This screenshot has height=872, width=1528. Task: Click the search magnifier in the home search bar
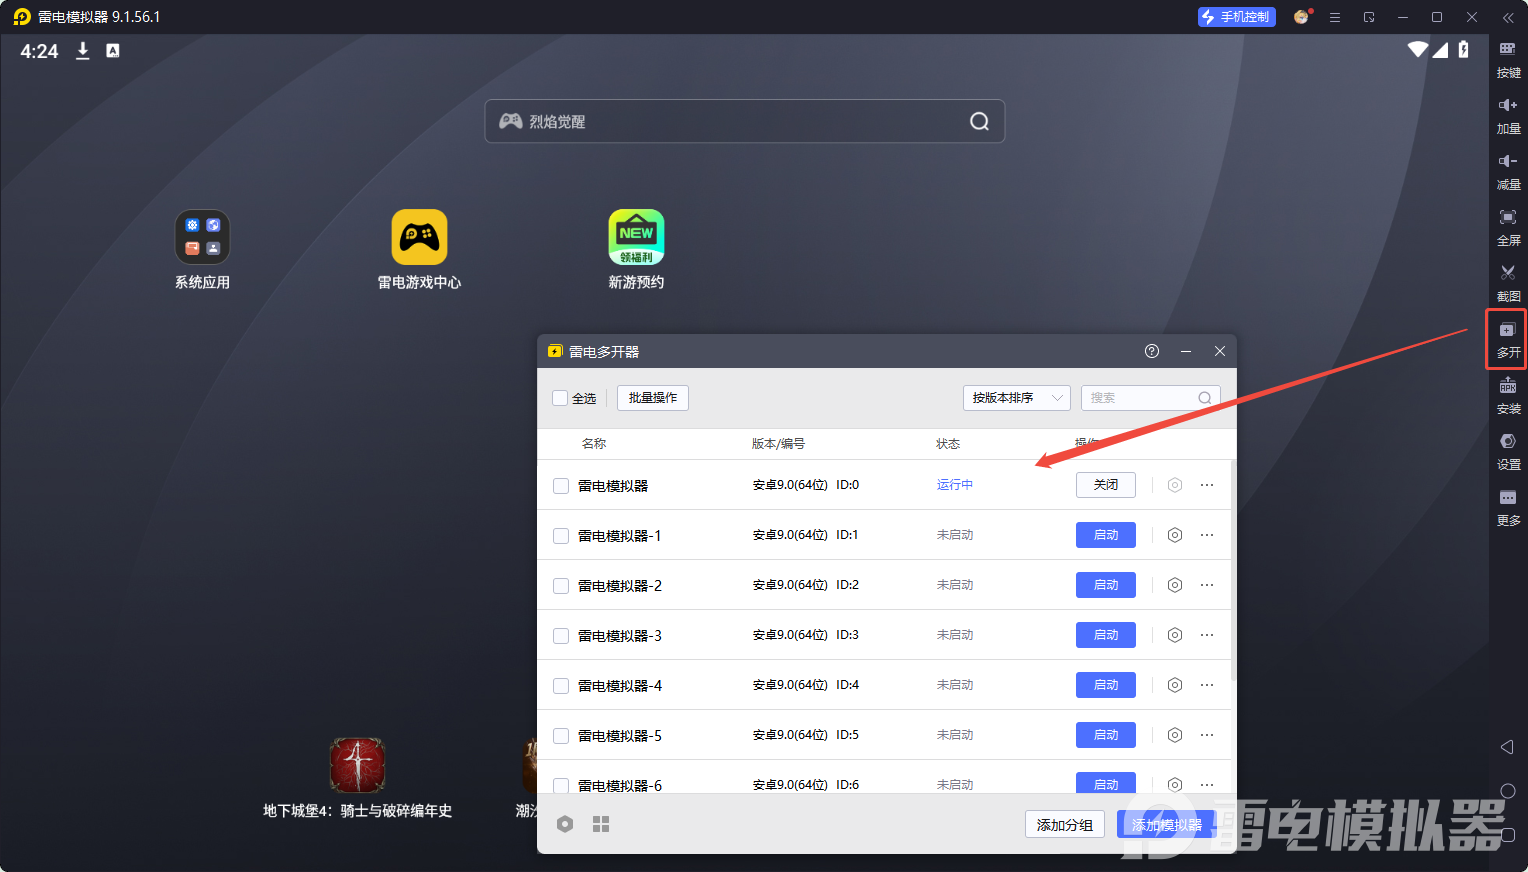(x=979, y=121)
